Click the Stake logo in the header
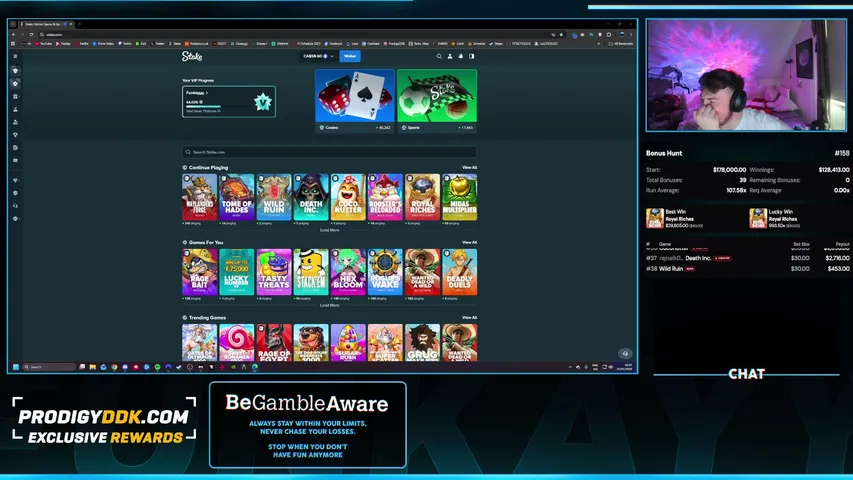 [x=191, y=56]
